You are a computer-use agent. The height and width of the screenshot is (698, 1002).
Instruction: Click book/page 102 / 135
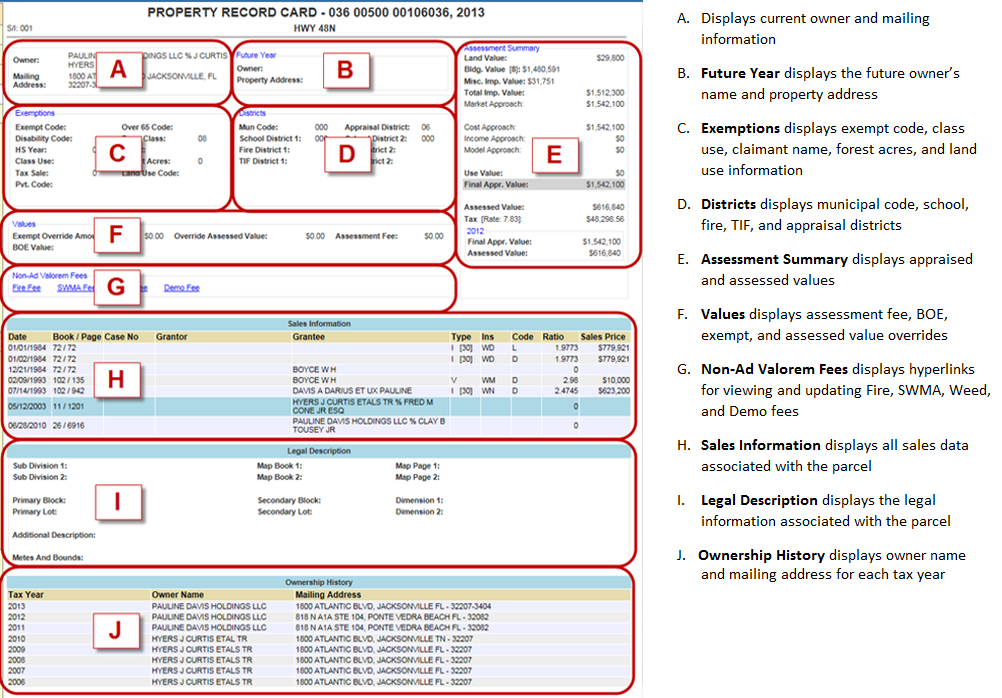click(x=68, y=380)
